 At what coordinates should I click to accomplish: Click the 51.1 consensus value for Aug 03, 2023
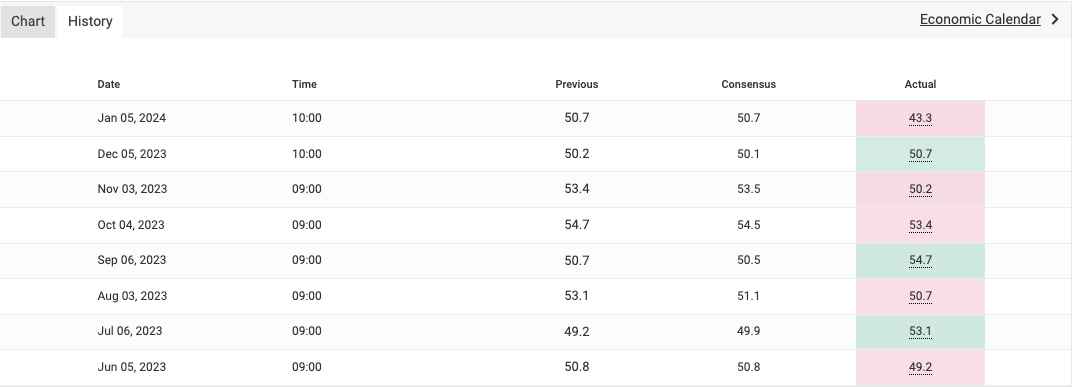point(748,295)
